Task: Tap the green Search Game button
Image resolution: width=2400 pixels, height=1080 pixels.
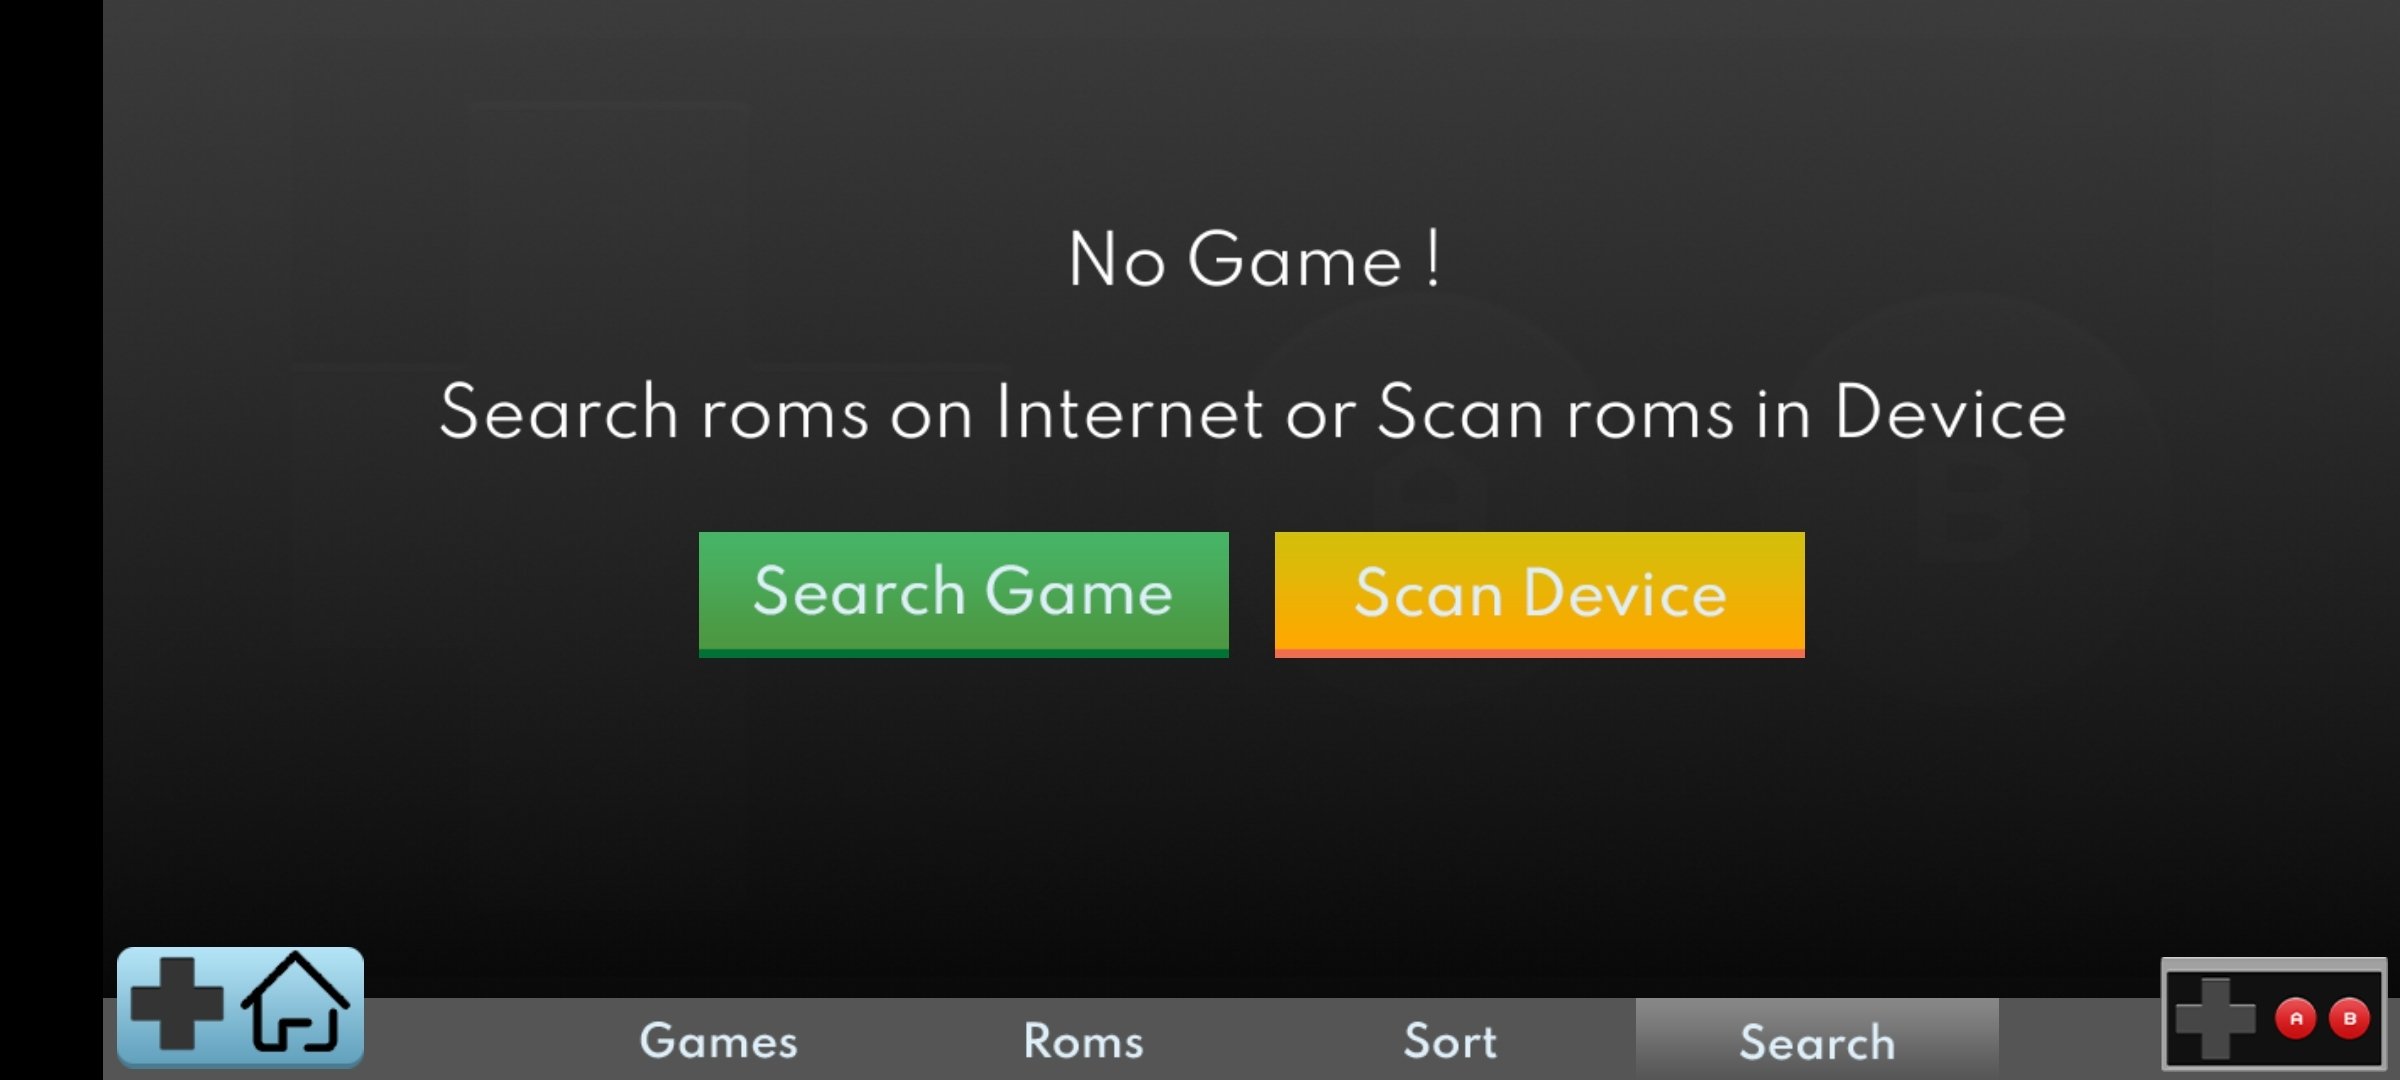Action: click(963, 594)
